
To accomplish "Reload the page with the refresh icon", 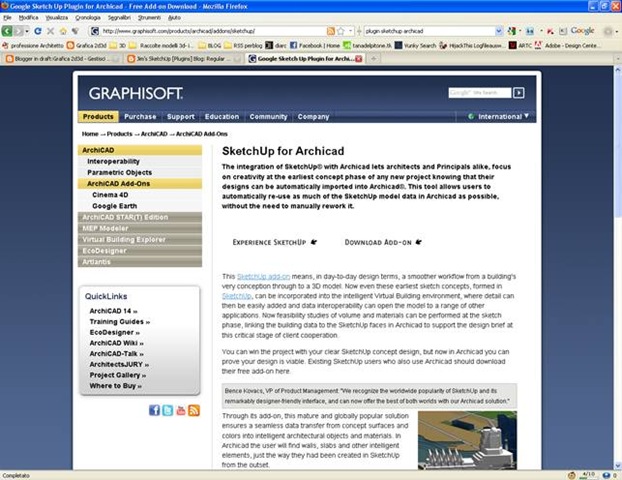I will 38,31.
